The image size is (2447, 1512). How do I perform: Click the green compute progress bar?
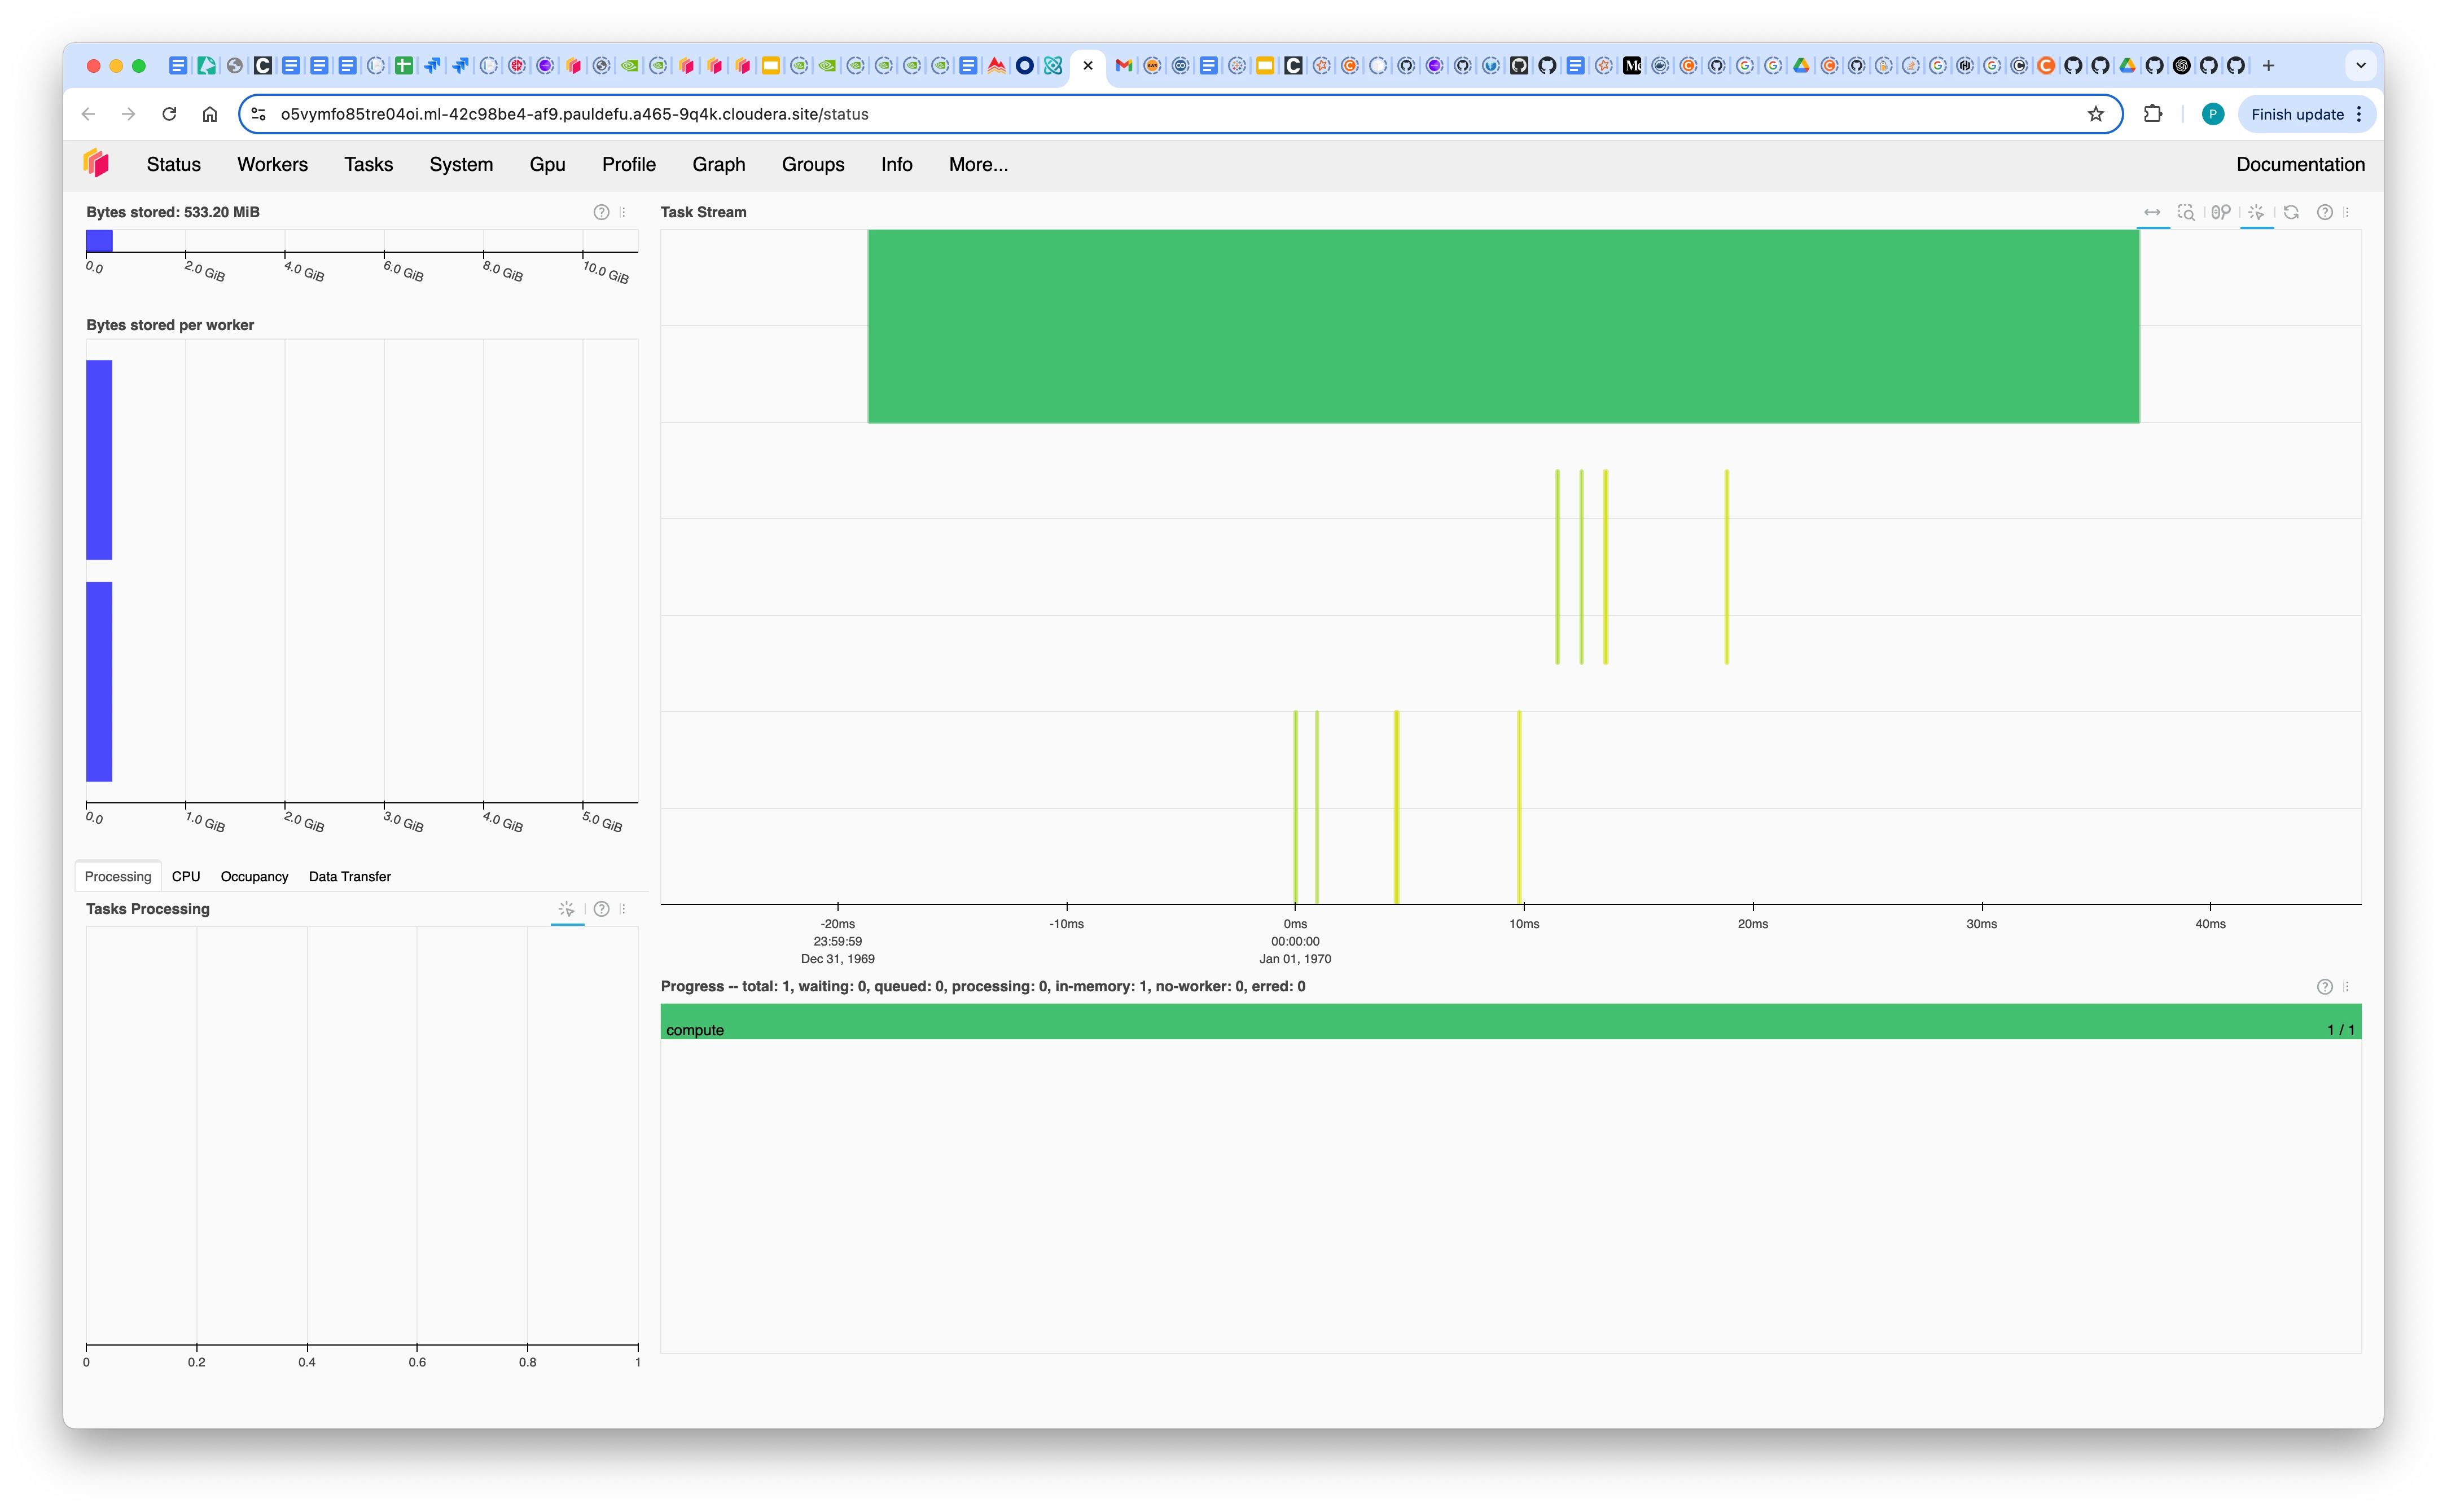1510,1022
